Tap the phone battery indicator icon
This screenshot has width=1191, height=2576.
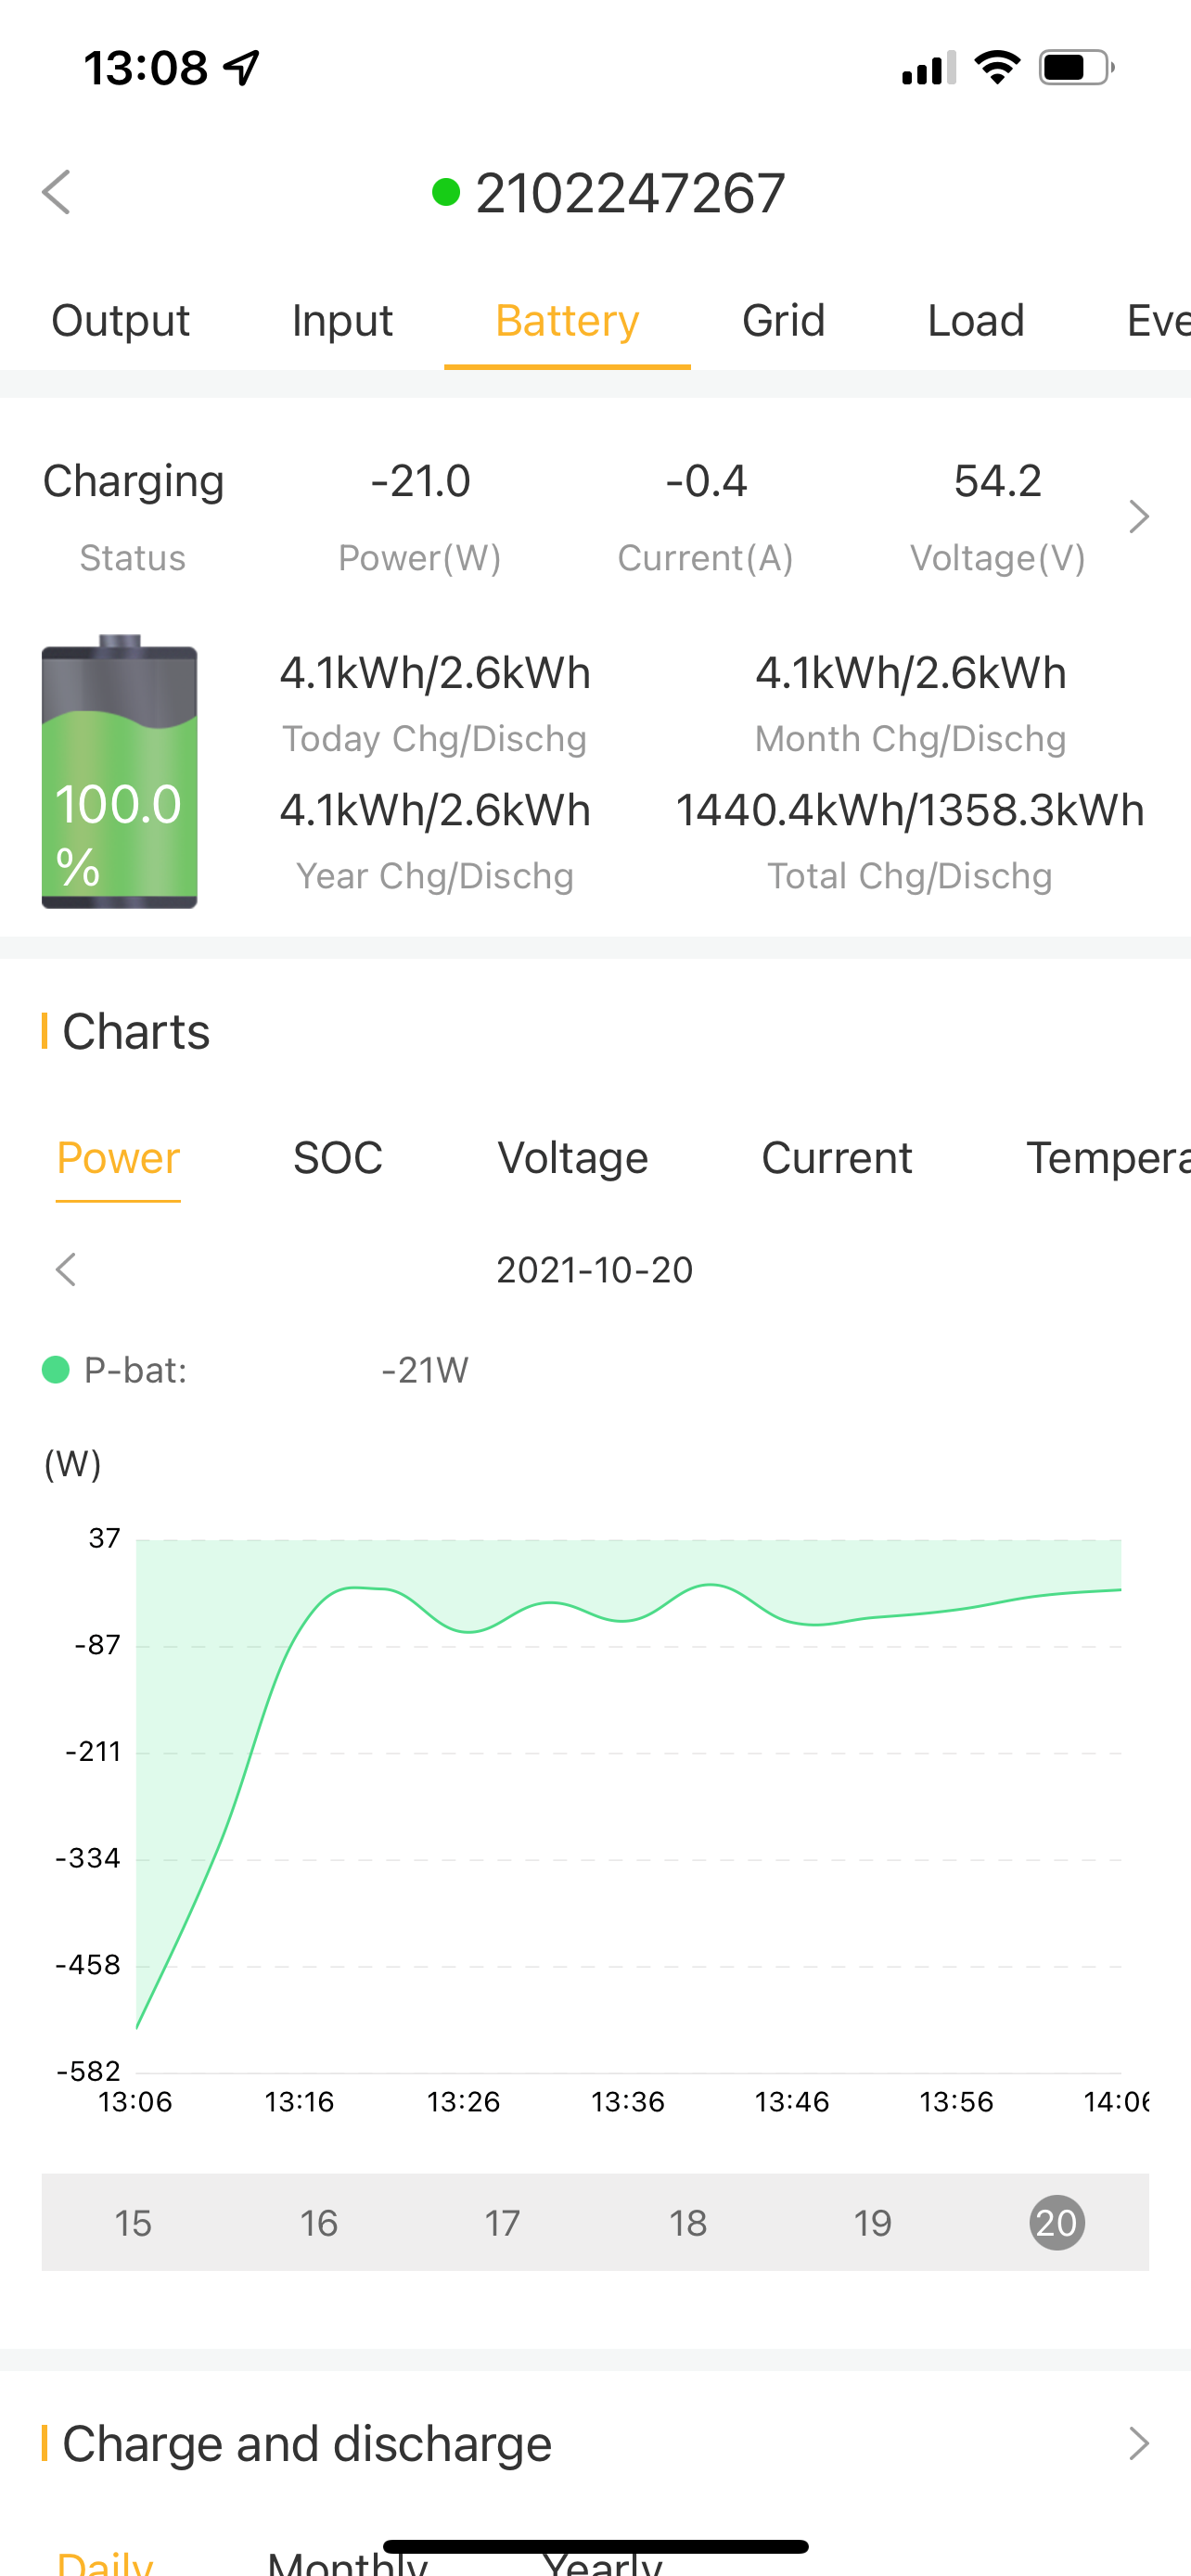coord(1077,68)
